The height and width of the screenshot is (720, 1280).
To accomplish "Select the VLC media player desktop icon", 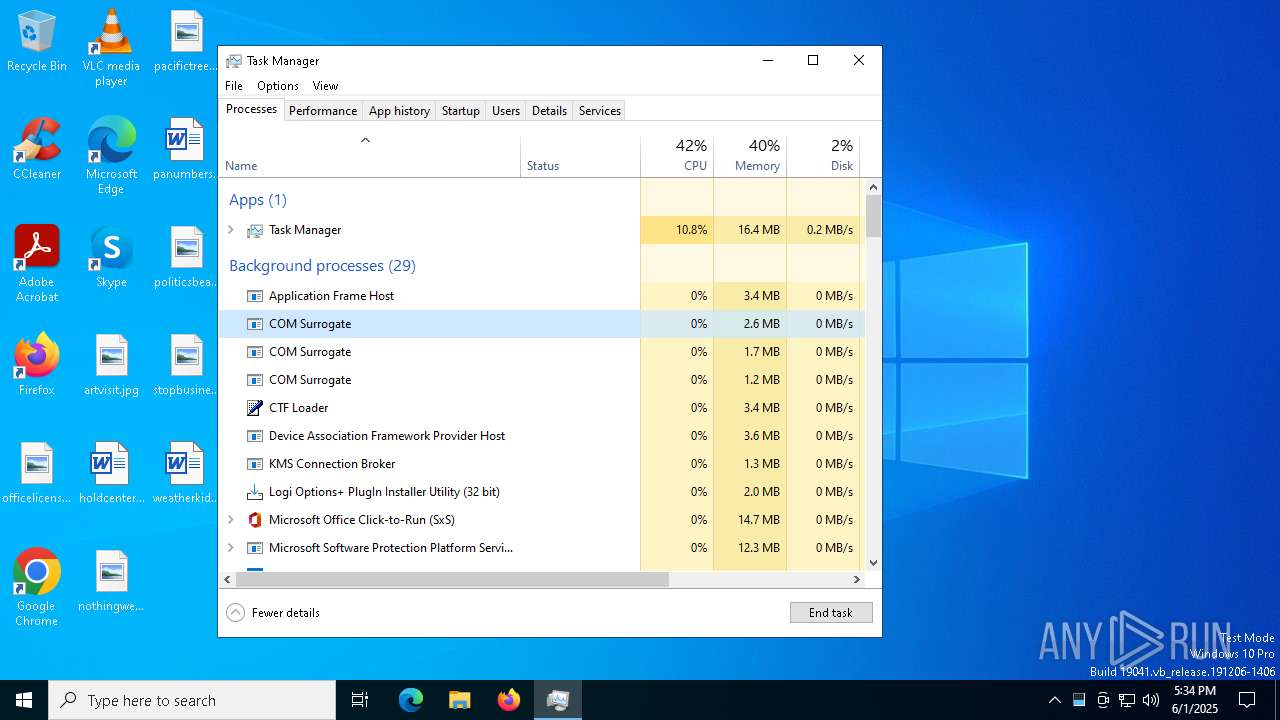I will [x=111, y=48].
